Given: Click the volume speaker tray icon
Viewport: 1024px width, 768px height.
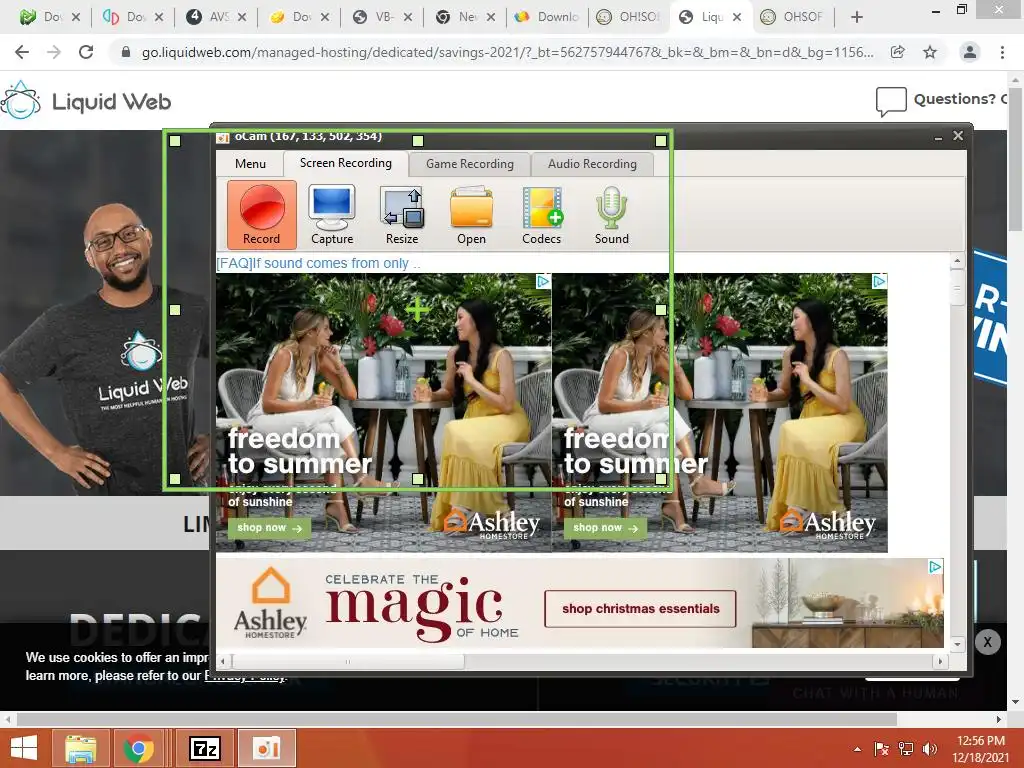Looking at the screenshot, I should pos(929,749).
